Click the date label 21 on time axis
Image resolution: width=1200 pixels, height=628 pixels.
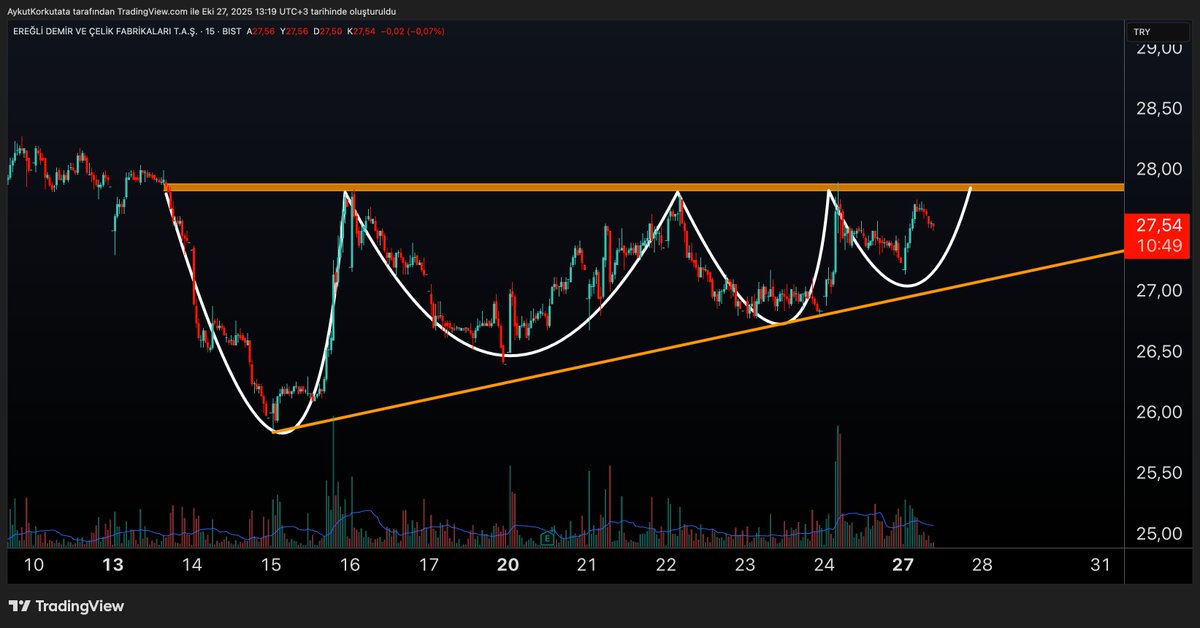[587, 565]
